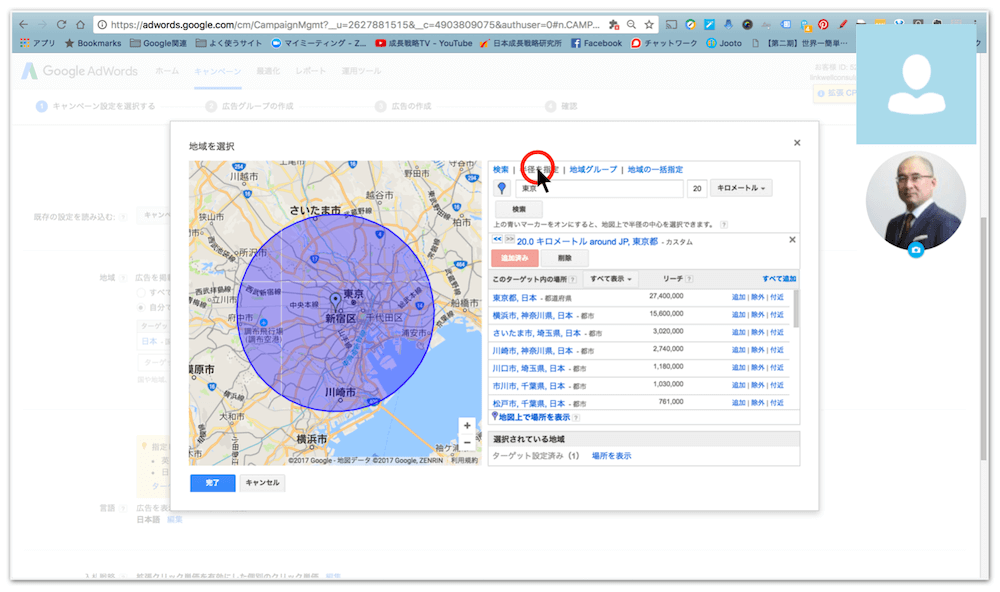Select the 検索 tab link
The height and width of the screenshot is (592, 1000).
coord(500,170)
